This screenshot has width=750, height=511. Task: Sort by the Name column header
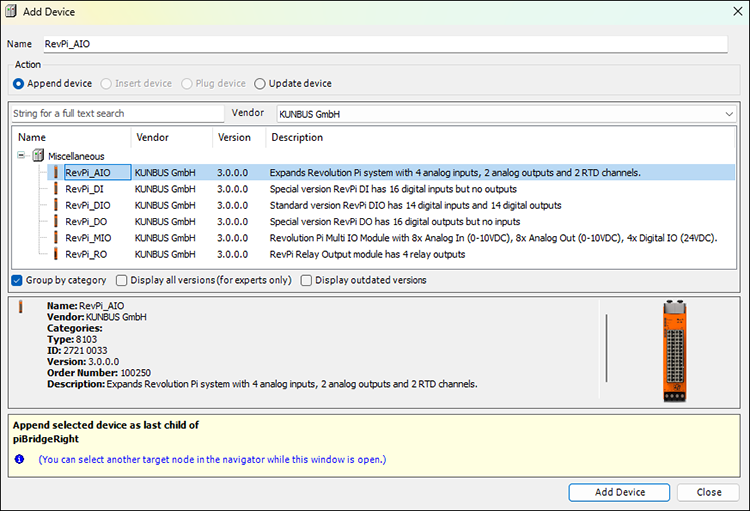(72, 137)
